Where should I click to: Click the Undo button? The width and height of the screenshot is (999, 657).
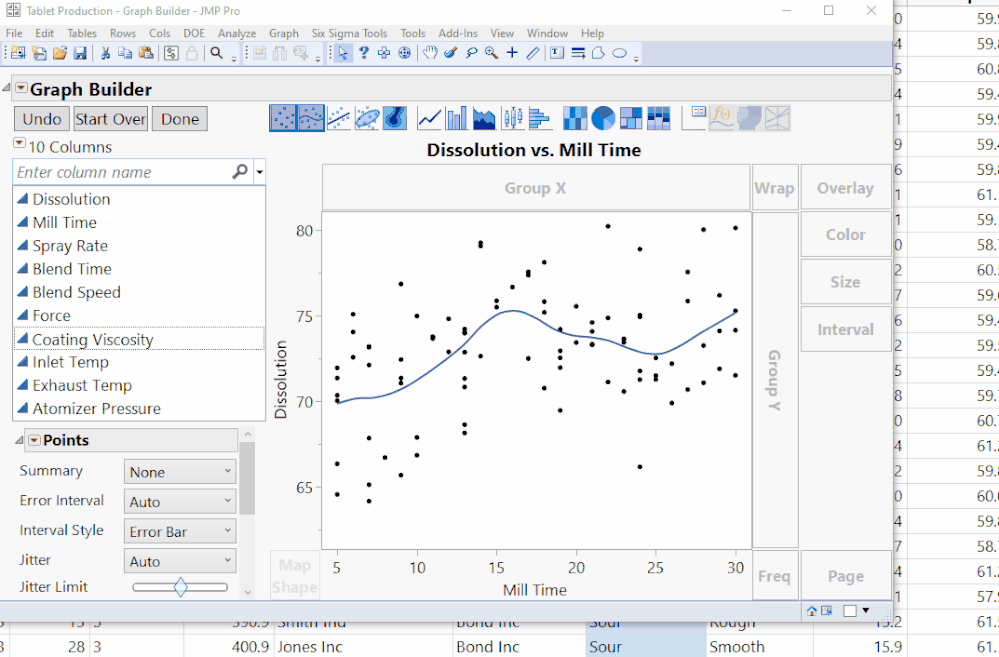click(x=42, y=119)
